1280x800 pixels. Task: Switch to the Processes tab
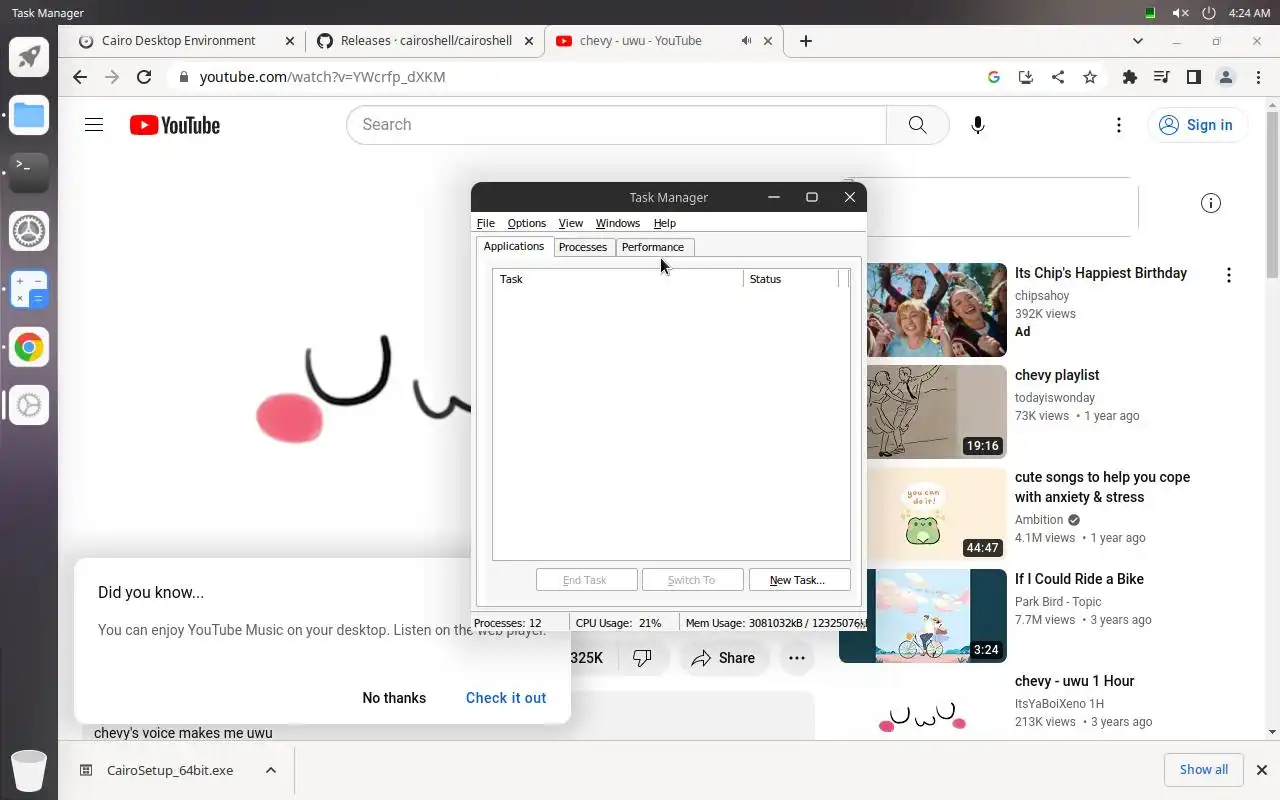point(583,247)
